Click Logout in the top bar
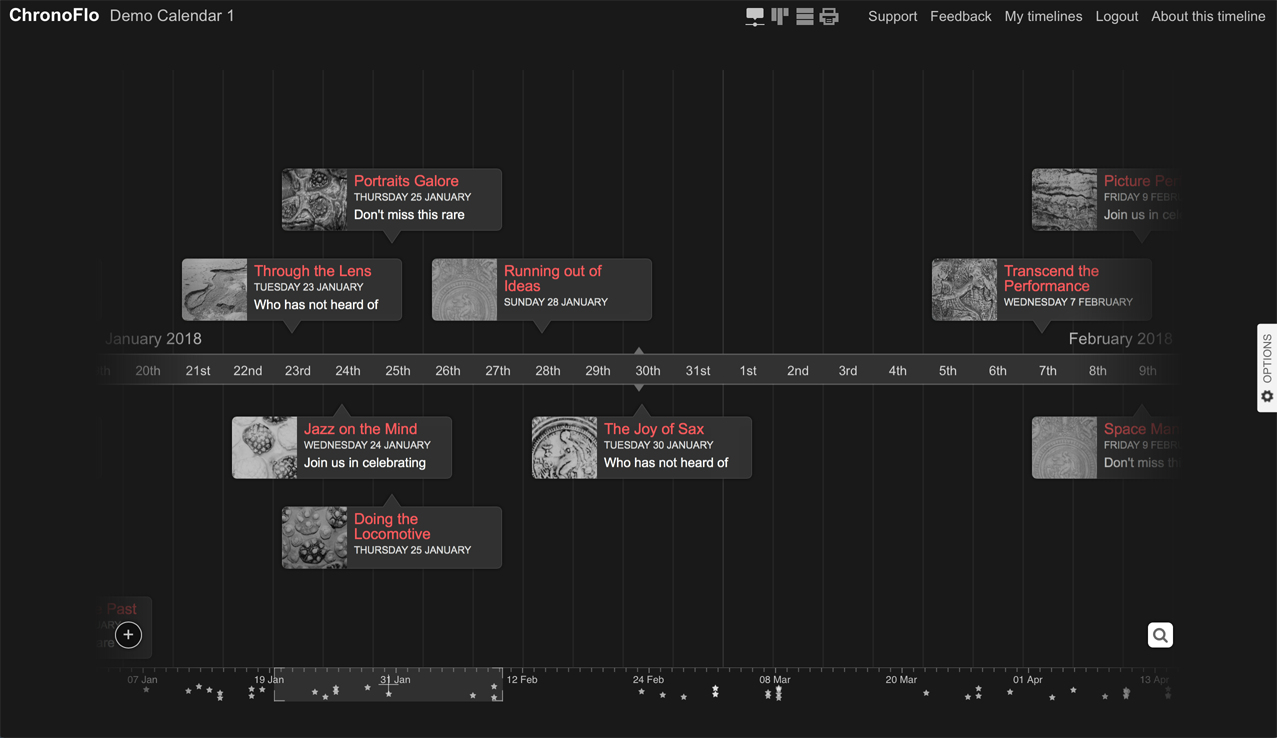Screen dimensions: 1277x738 tap(1116, 16)
